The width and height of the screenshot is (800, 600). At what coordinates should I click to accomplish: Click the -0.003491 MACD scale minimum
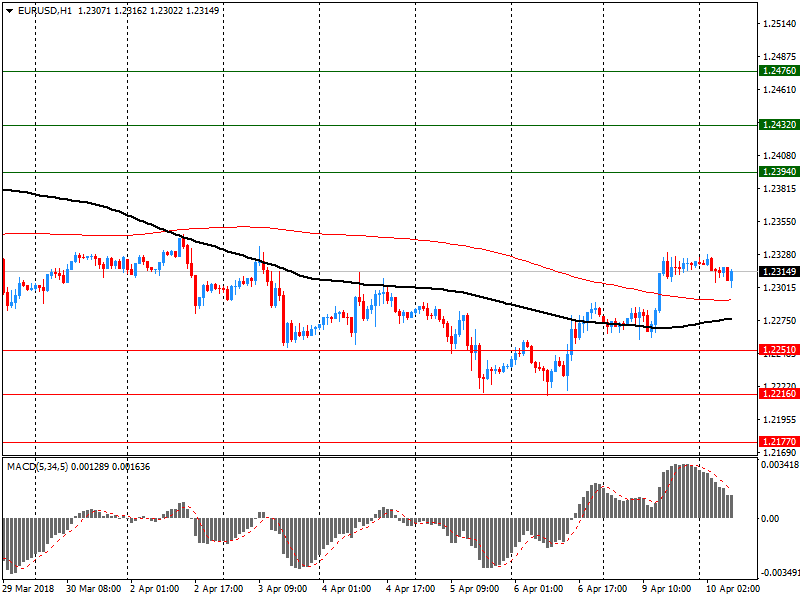(779, 572)
